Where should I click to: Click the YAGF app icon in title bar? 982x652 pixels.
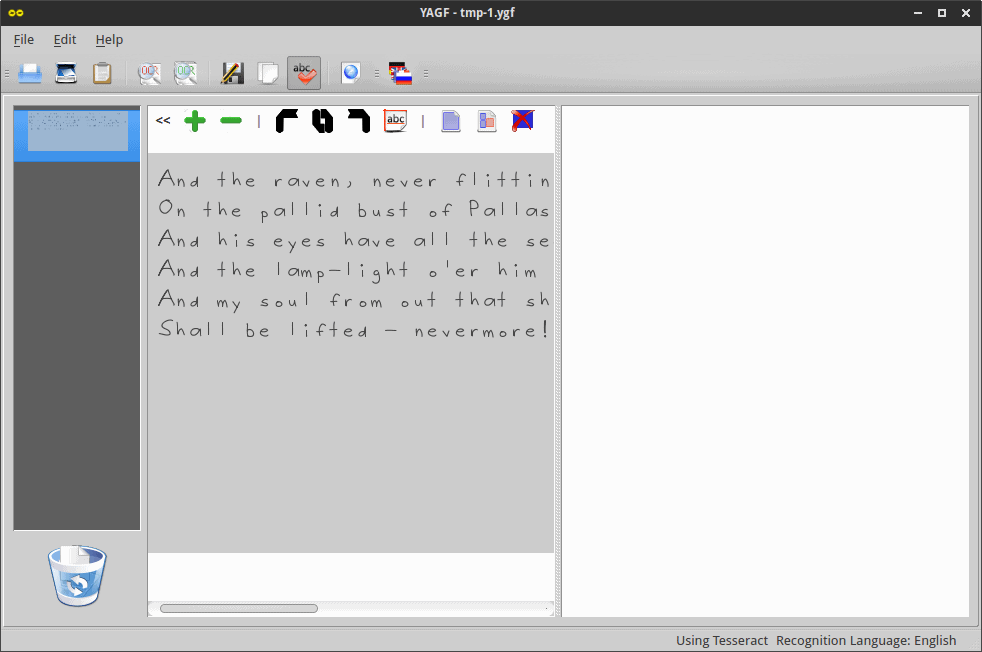click(16, 13)
